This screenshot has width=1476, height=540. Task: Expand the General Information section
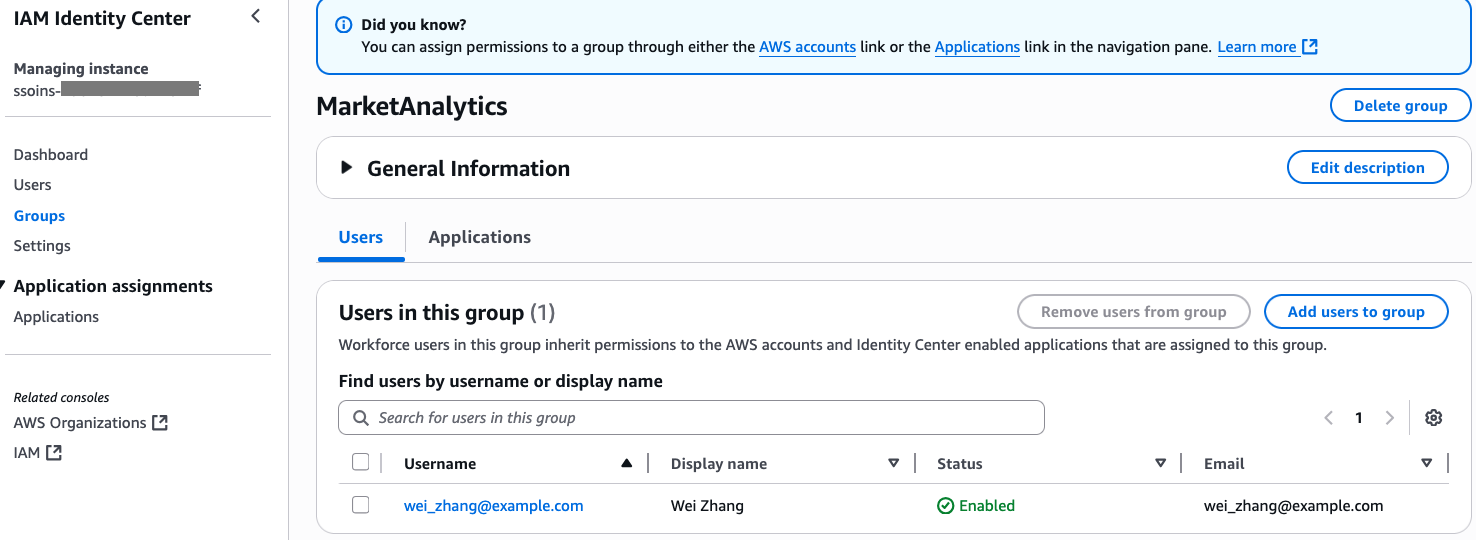pyautogui.click(x=347, y=168)
